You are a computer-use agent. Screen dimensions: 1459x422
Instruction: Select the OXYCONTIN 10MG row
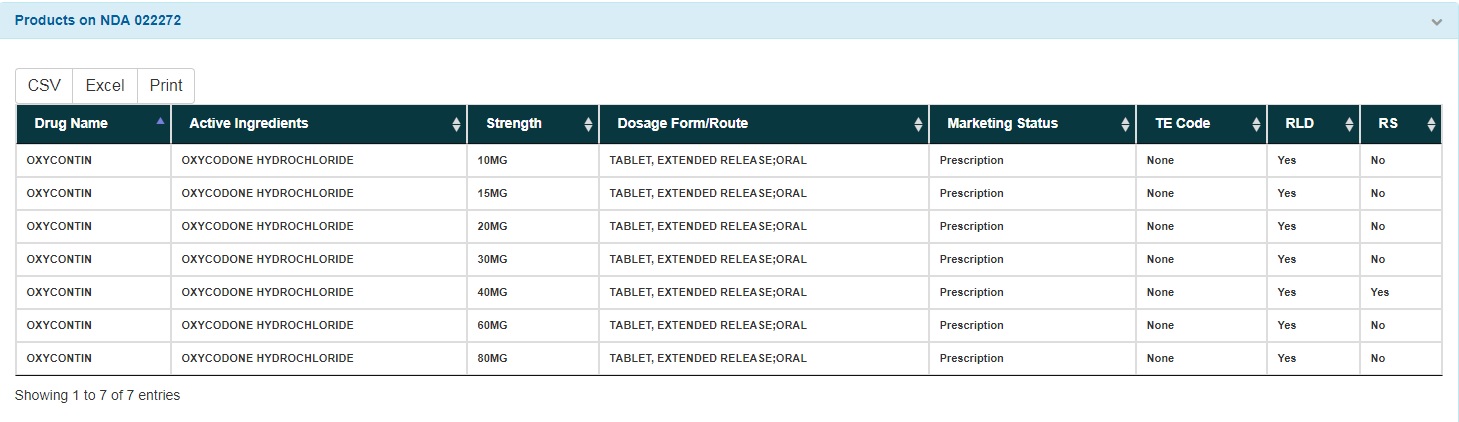59,160
